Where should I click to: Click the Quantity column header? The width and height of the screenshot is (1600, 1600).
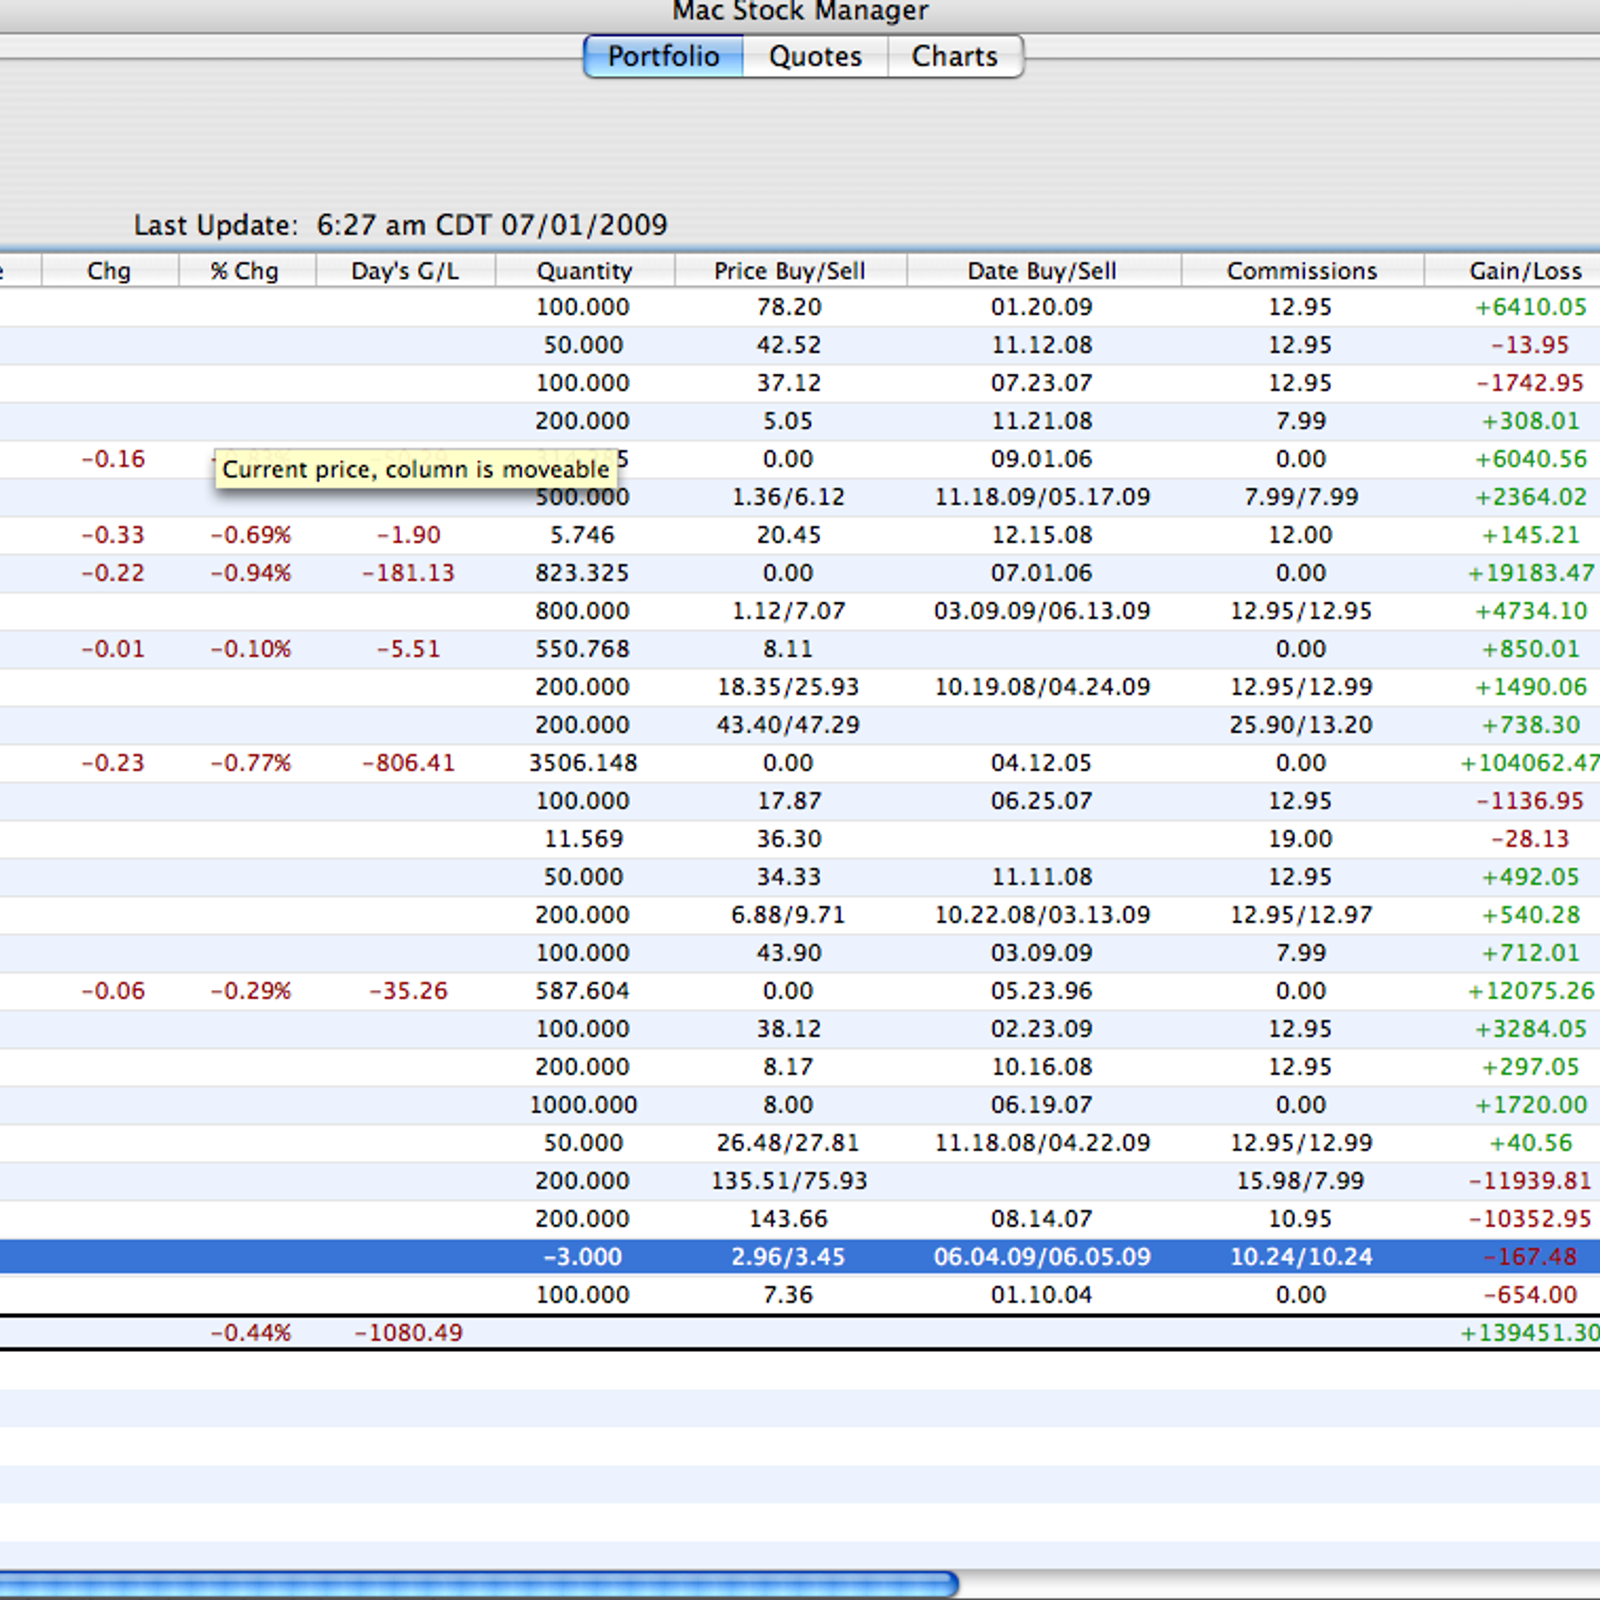[584, 271]
